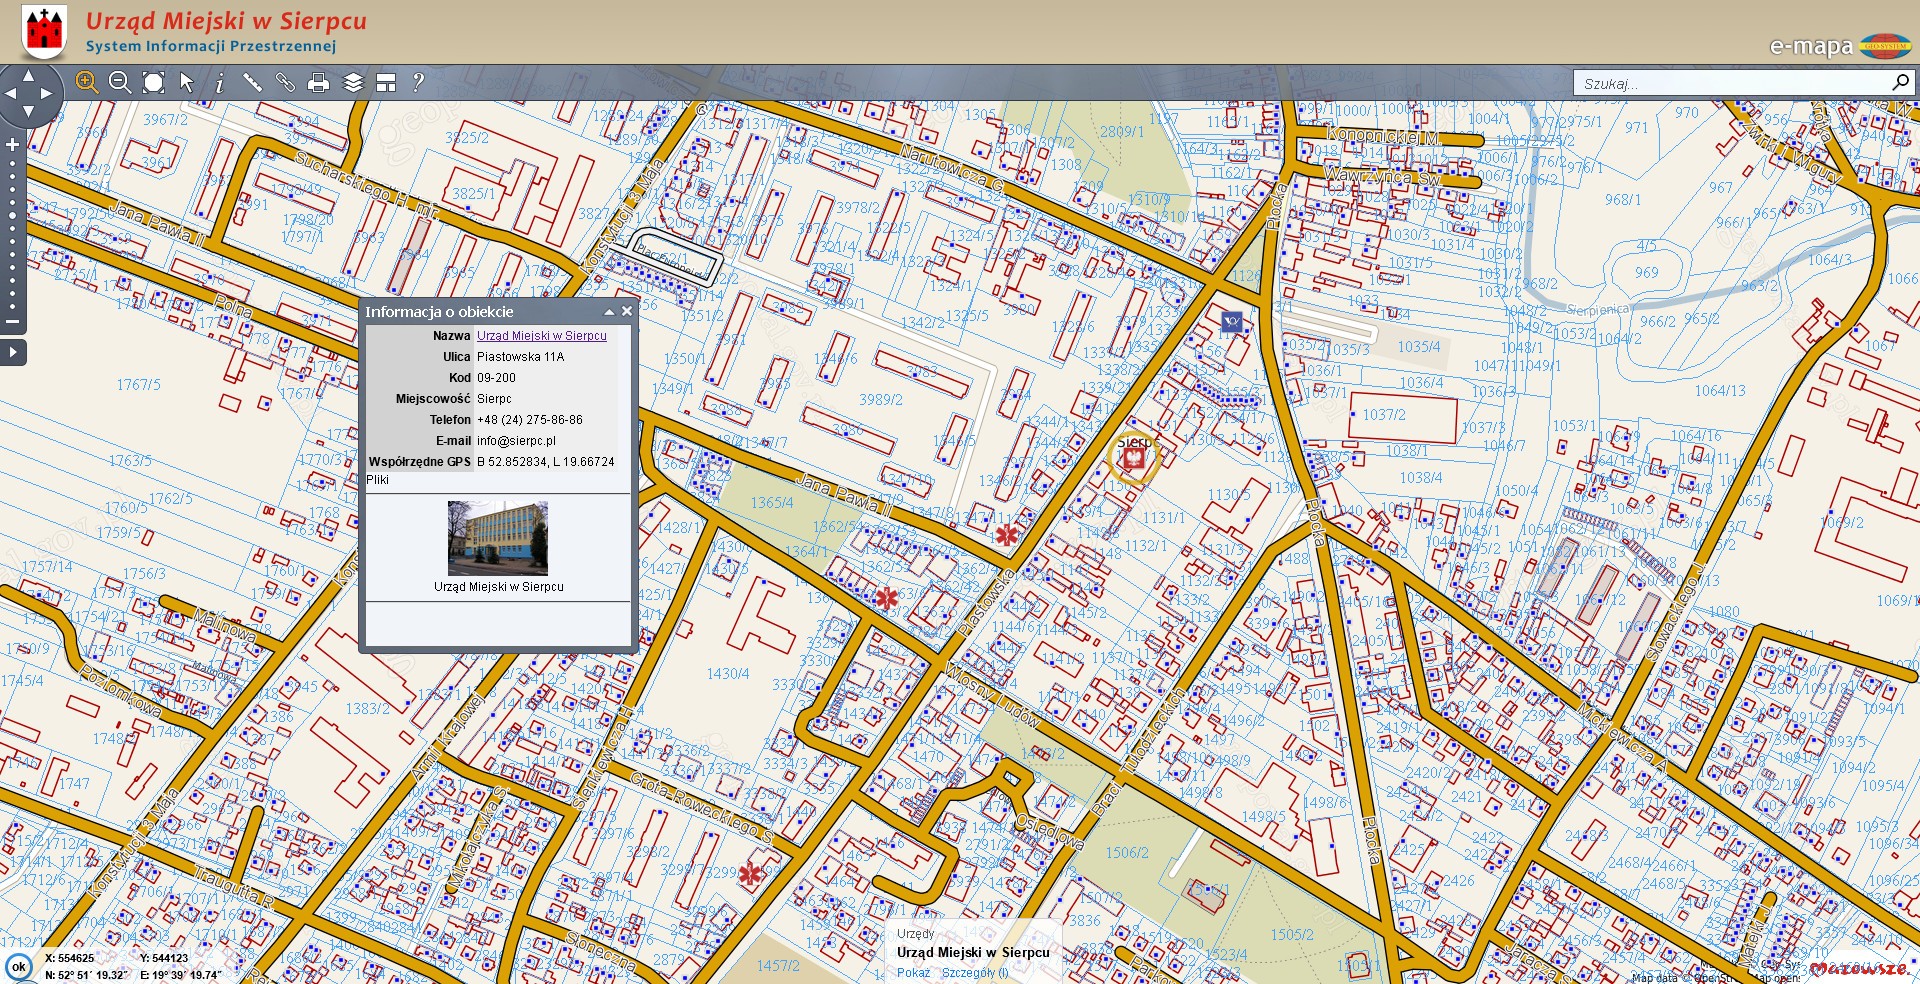Expand the left side panel arrow
Viewport: 1920px width, 984px height.
coord(13,352)
